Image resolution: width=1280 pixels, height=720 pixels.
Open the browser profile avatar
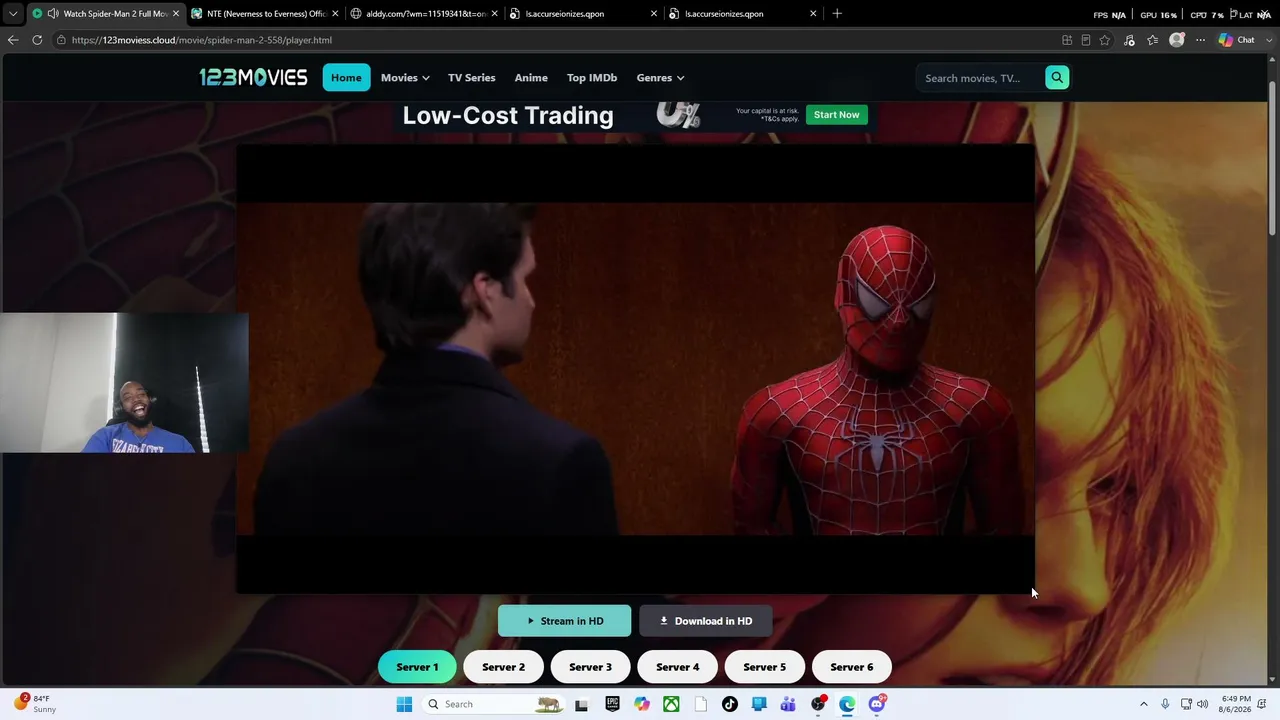1177,40
